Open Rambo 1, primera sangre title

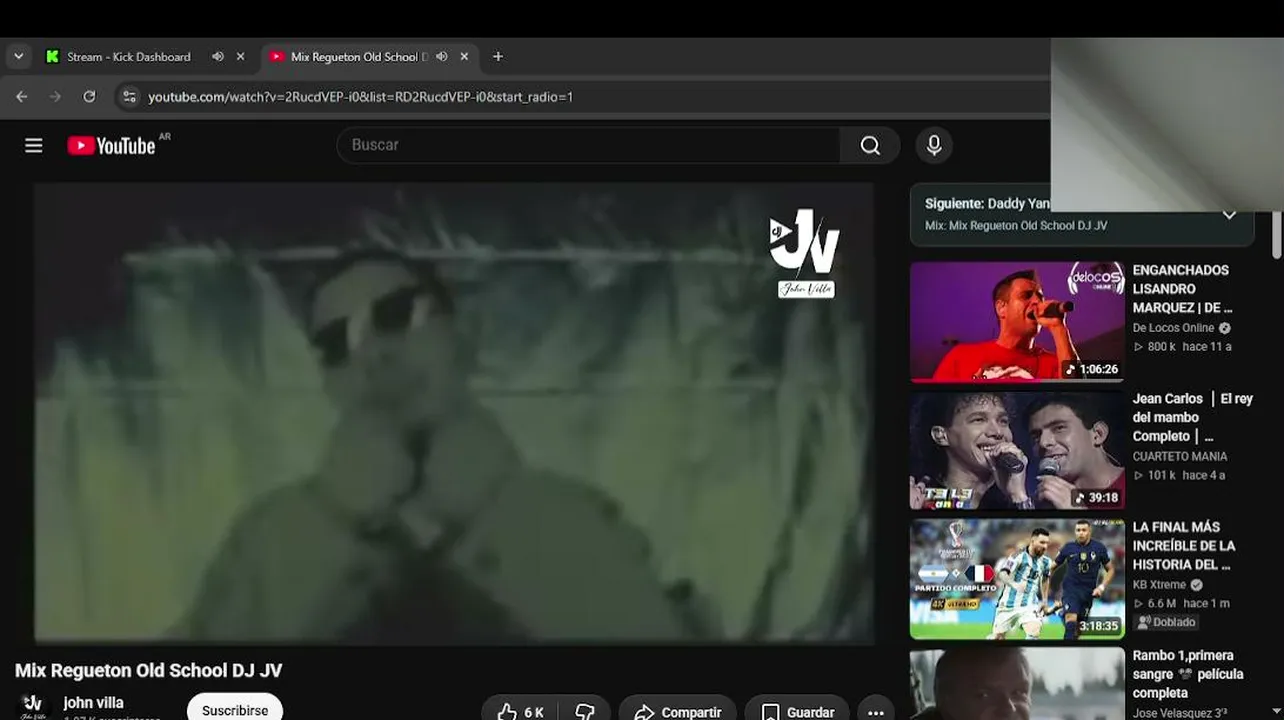pyautogui.click(x=1188, y=674)
